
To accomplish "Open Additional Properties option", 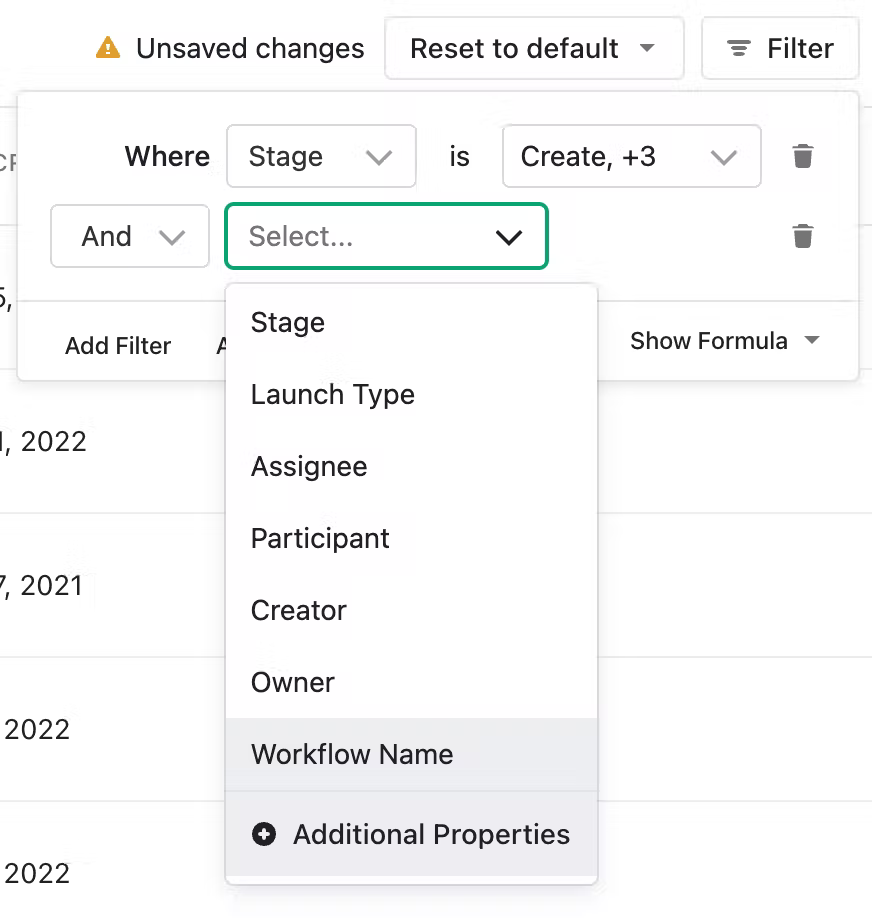I will pos(411,834).
